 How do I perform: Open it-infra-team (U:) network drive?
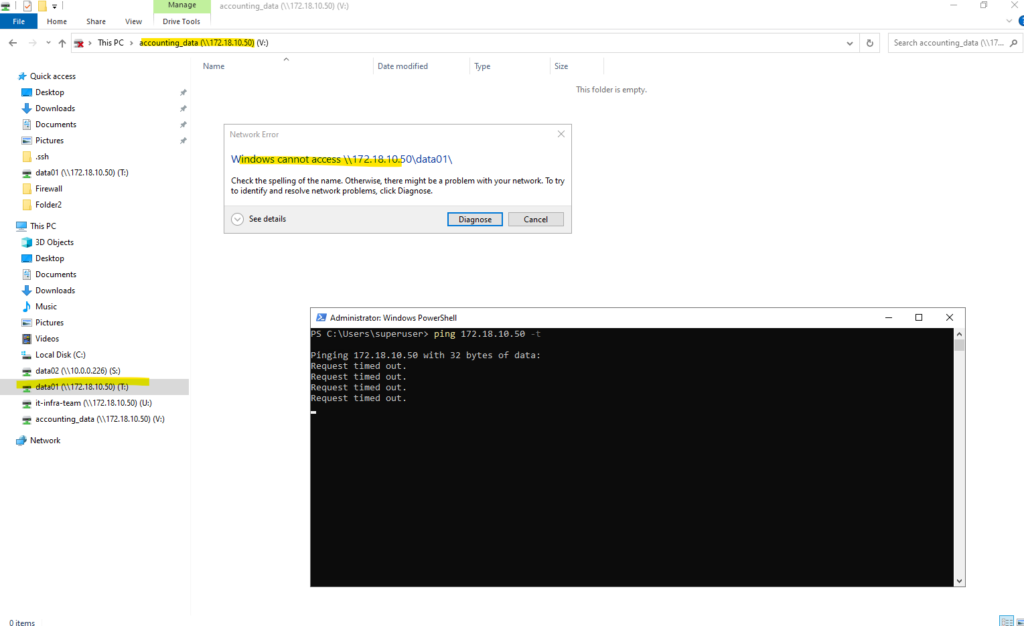pyautogui.click(x=93, y=403)
